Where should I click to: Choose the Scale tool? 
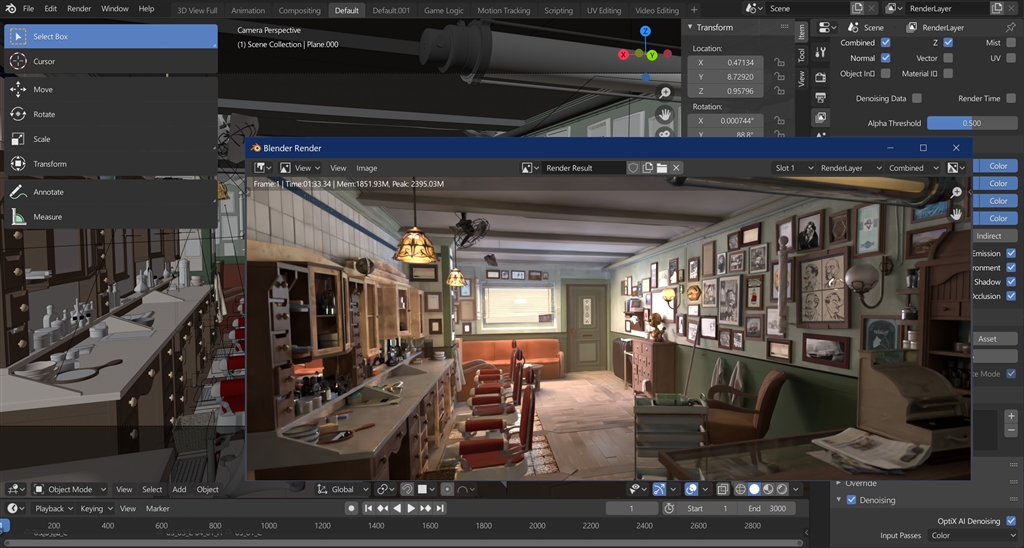(42, 139)
